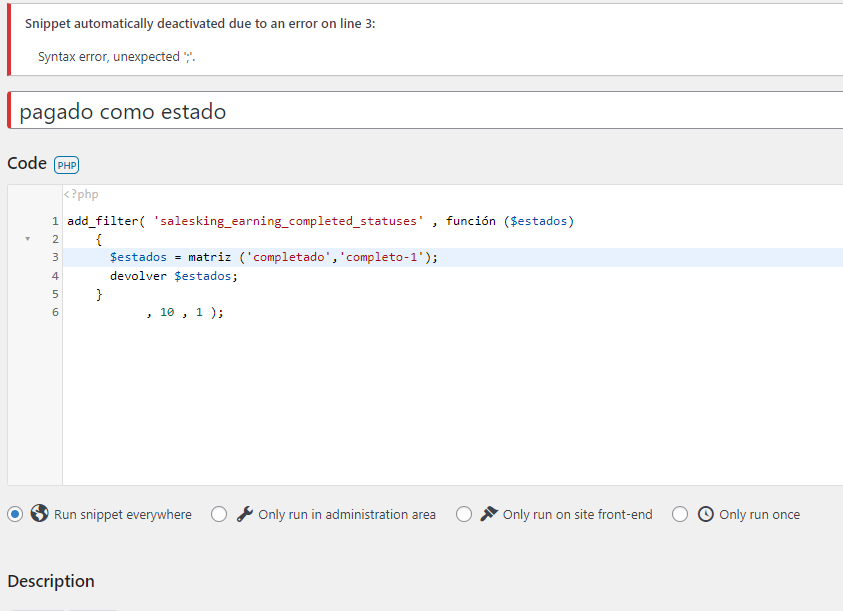The width and height of the screenshot is (843, 611).
Task: Click the 'add_filter(' text in line 1
Action: point(106,221)
